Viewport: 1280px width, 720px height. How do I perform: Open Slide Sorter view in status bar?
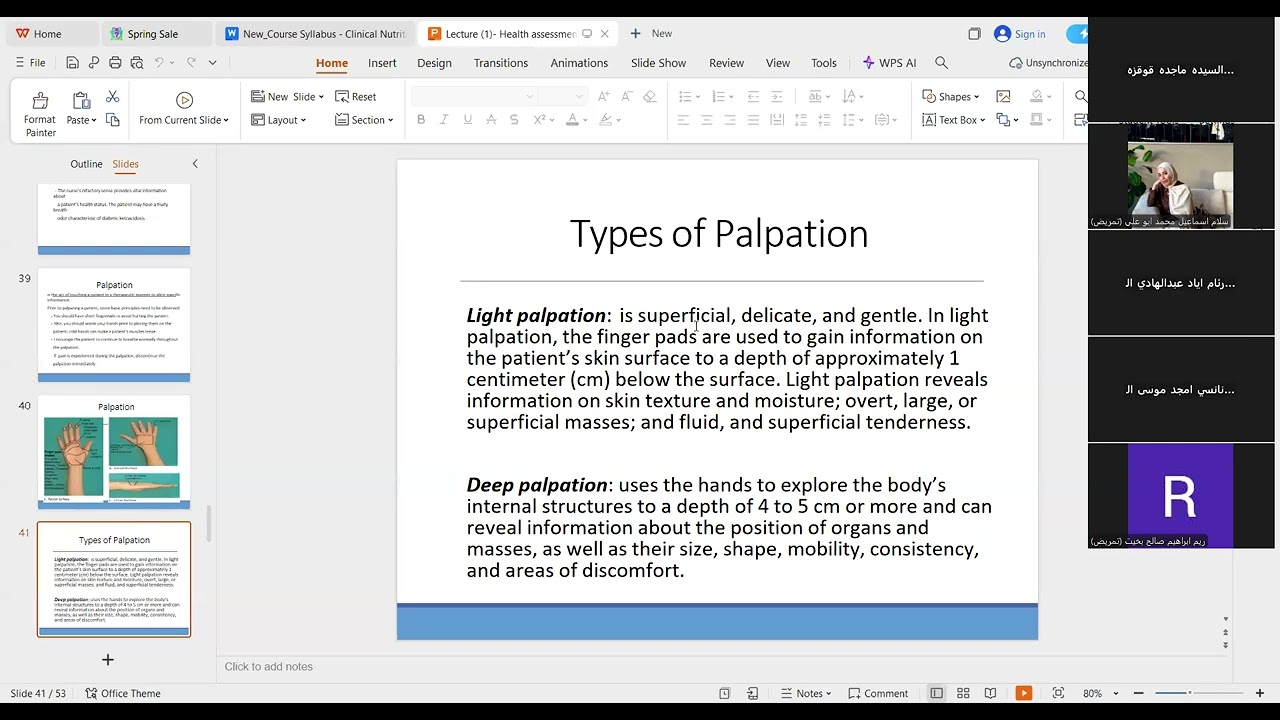(x=963, y=693)
